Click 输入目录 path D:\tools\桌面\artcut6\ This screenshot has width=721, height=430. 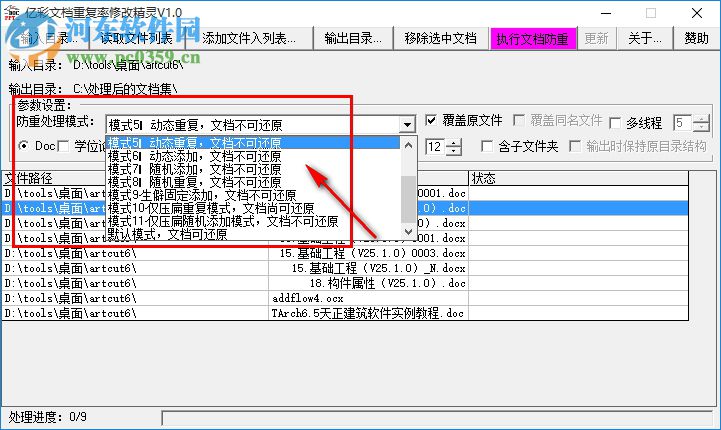click(128, 65)
